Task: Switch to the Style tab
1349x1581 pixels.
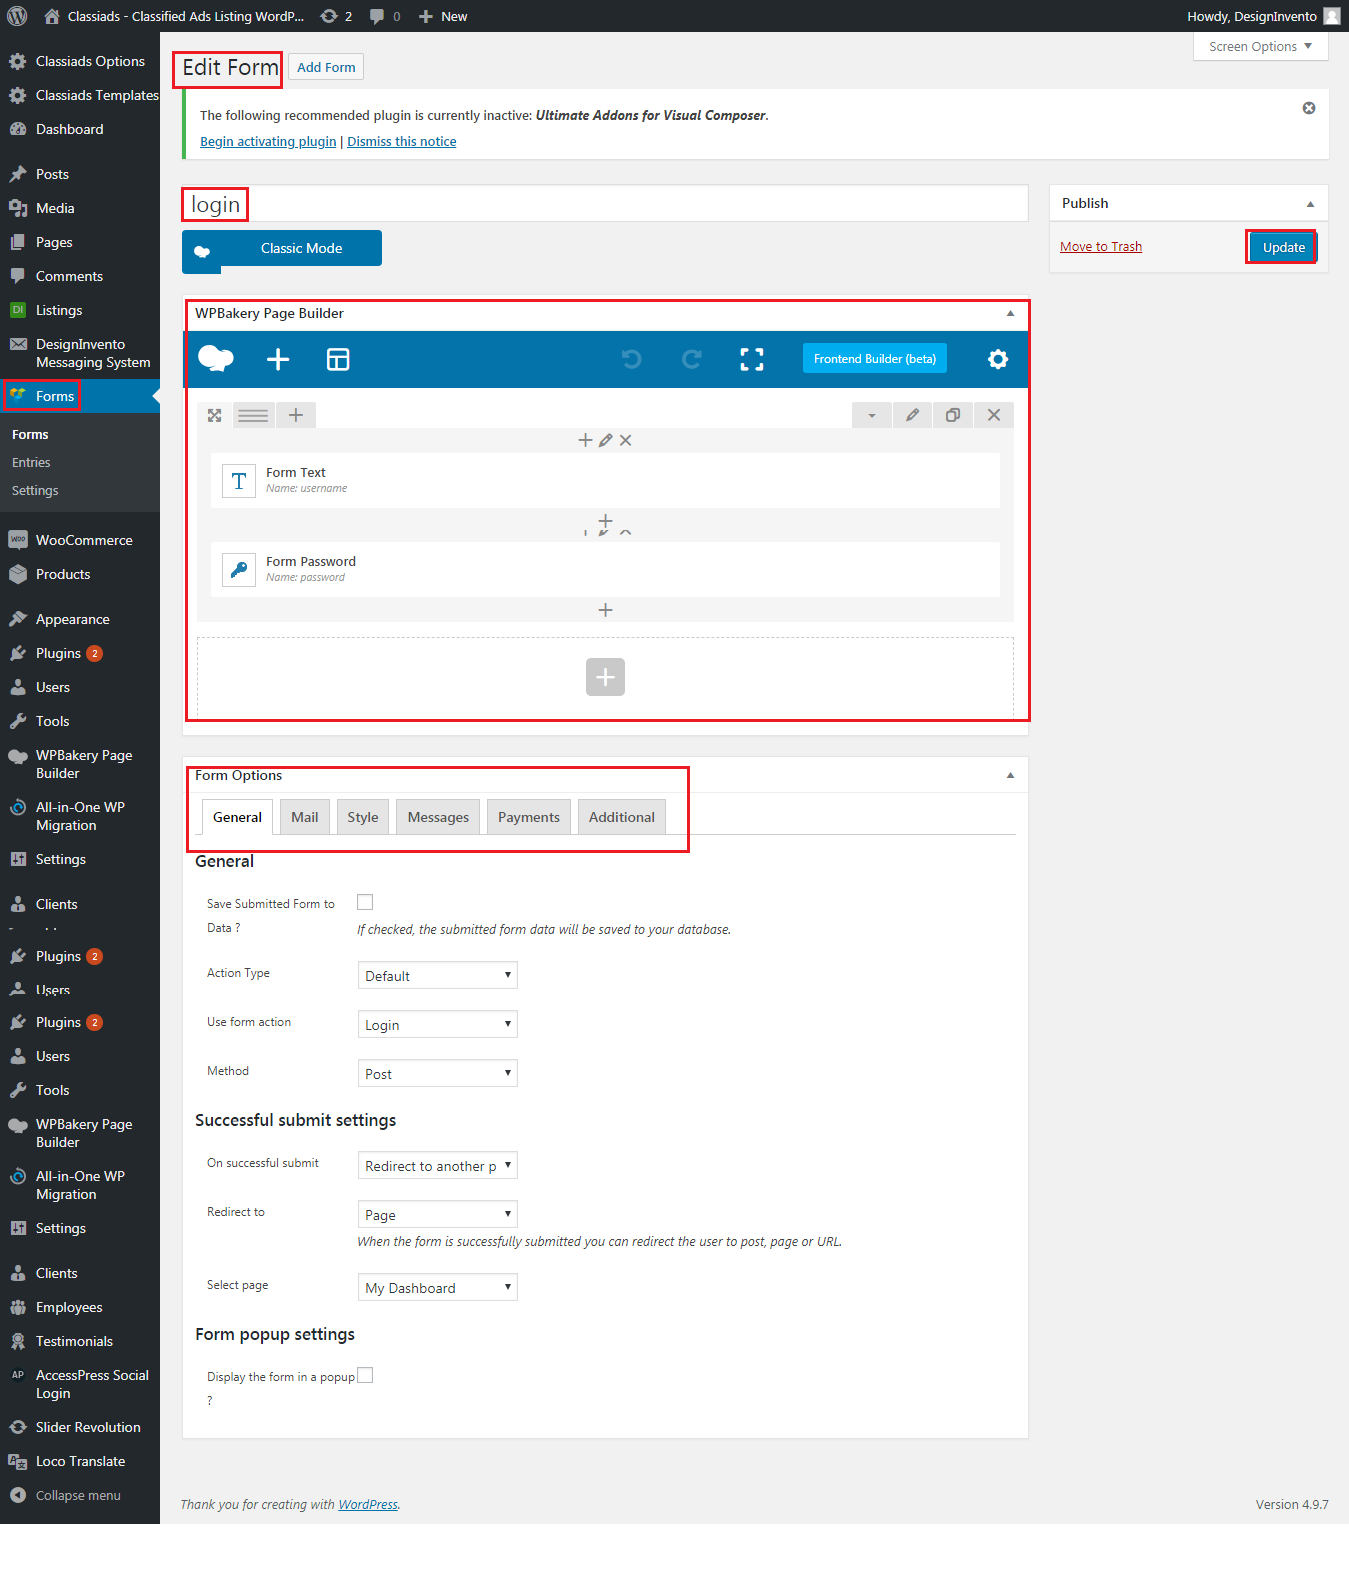Action: pos(363,817)
